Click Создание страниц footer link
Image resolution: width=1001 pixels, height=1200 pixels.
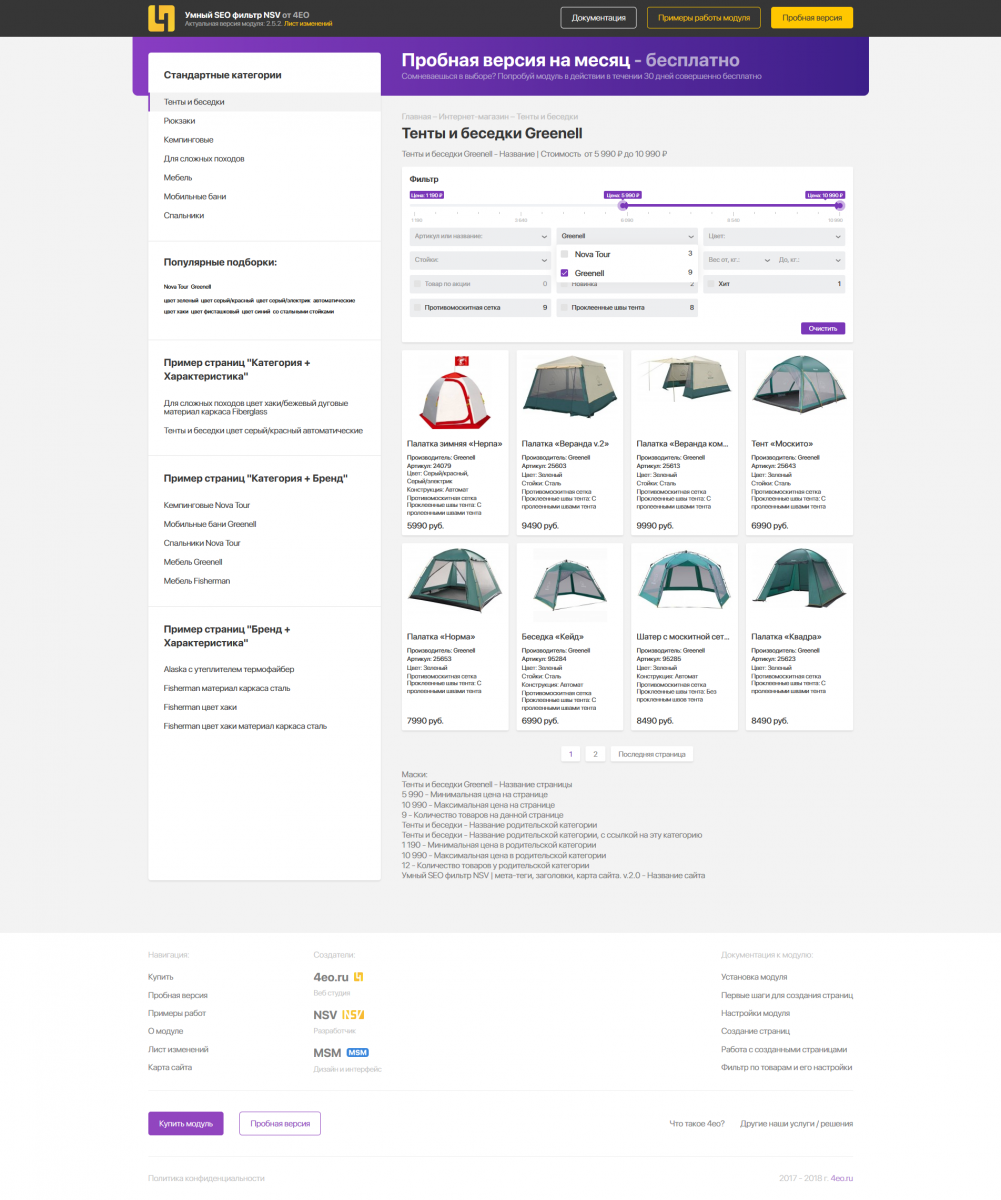(x=755, y=1031)
